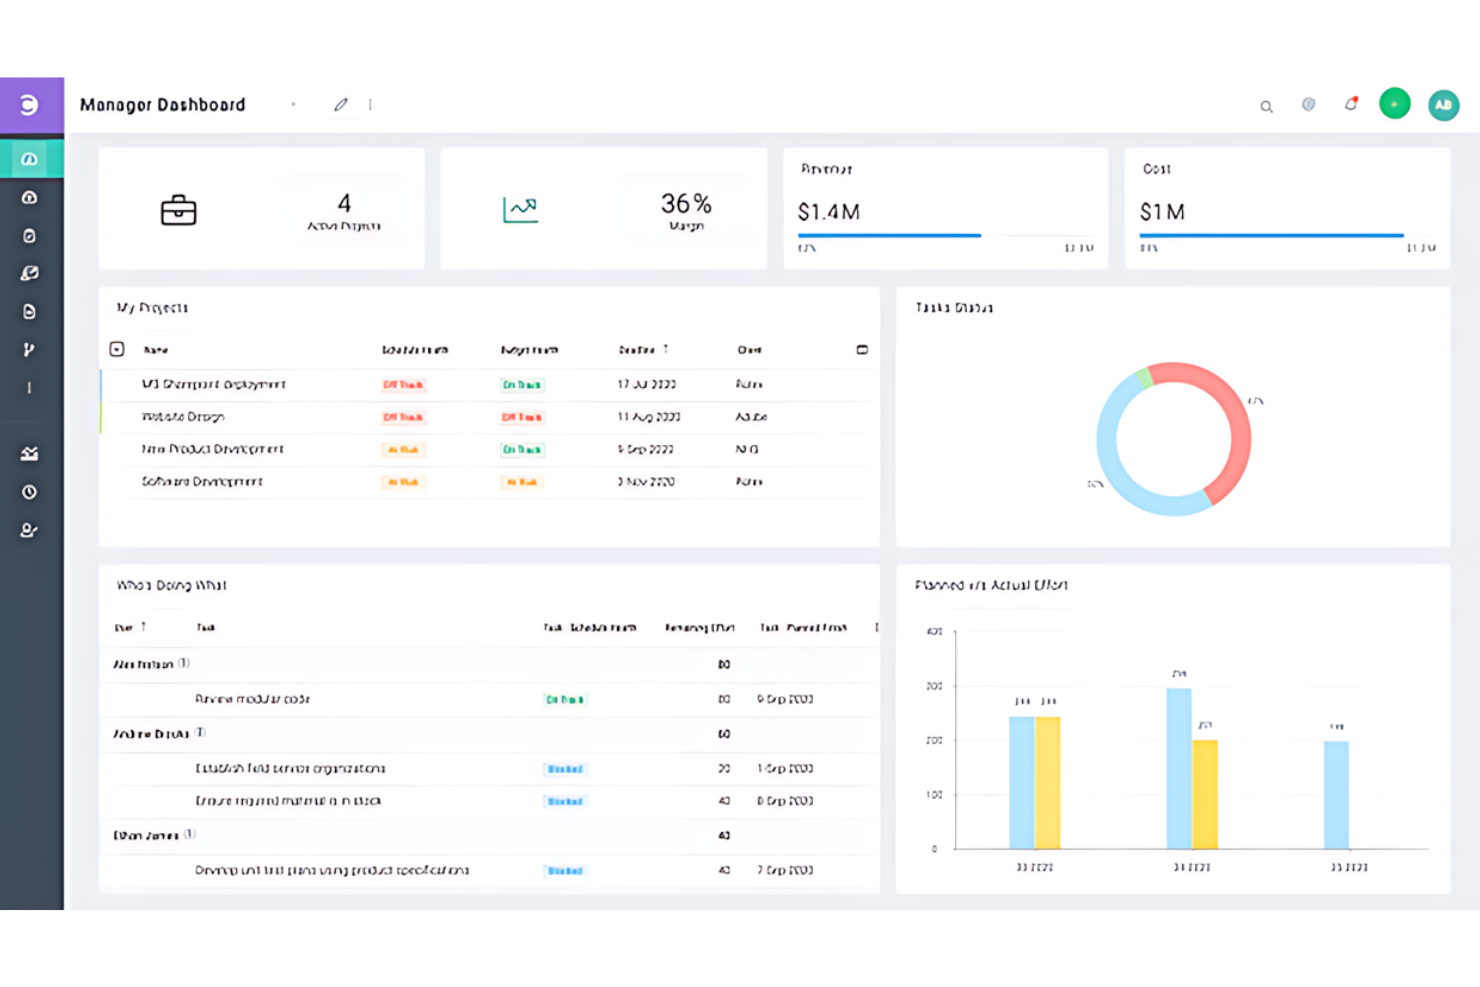Click the app logo atop the purple sidebar
The width and height of the screenshot is (1480, 987).
pos(29,104)
